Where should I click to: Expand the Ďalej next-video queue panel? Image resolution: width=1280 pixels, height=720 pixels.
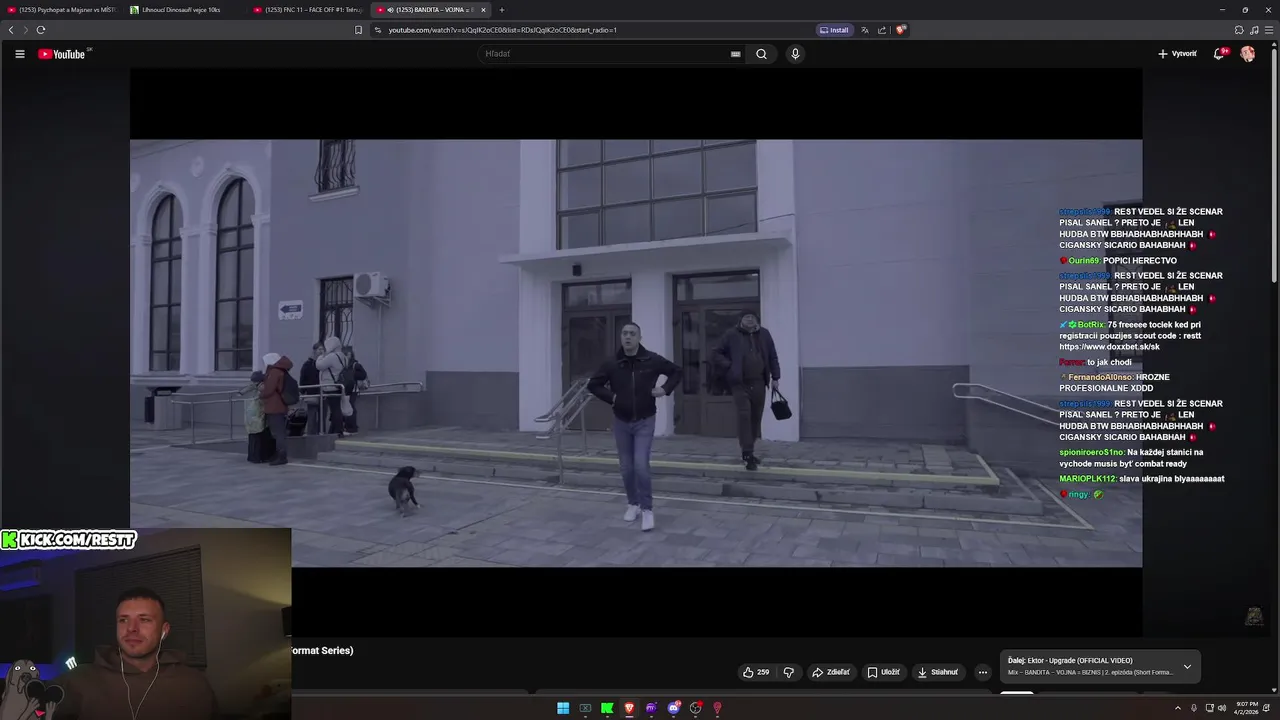[1187, 666]
